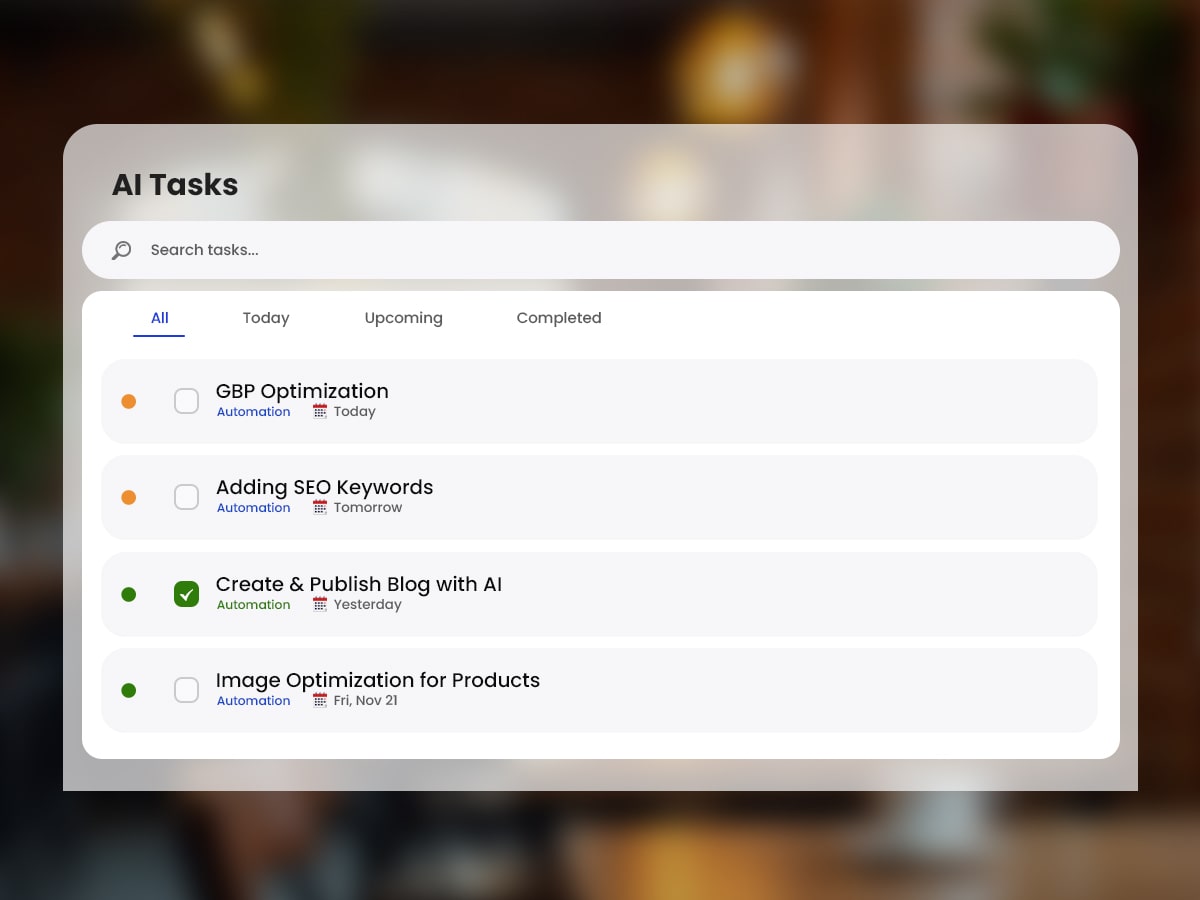Switch to the Today tab

(x=266, y=318)
